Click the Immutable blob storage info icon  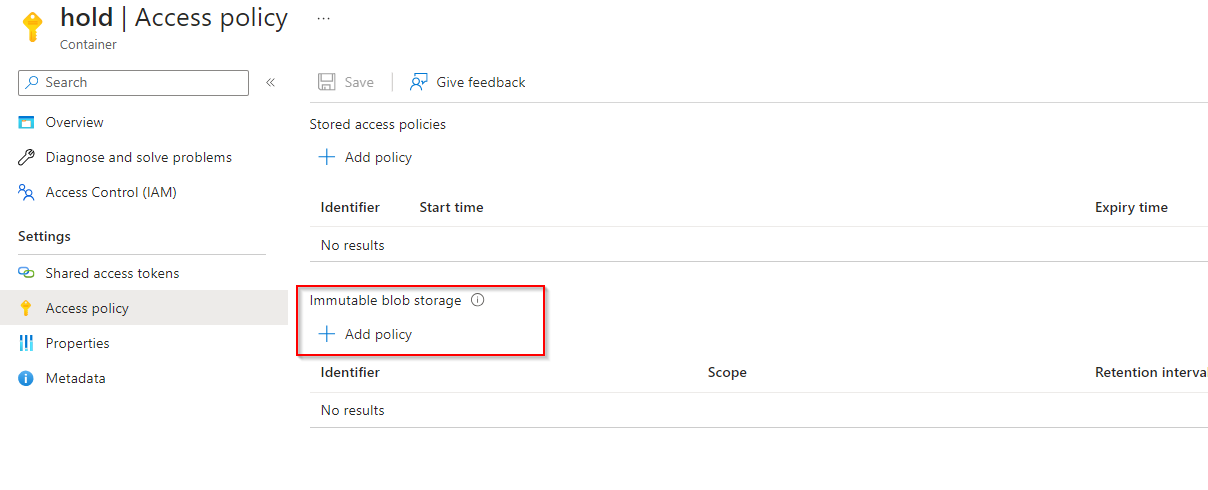click(x=477, y=300)
